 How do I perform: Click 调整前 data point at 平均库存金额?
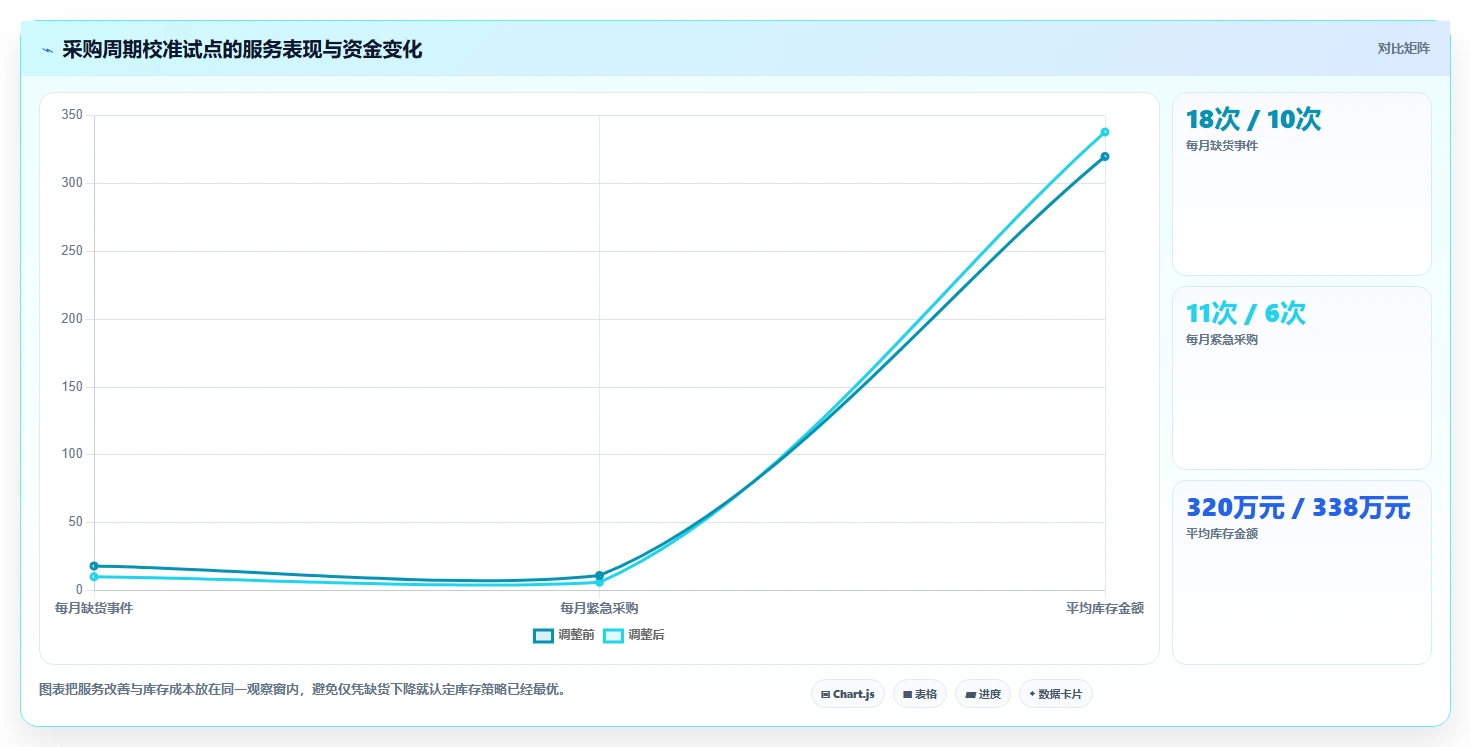1105,156
